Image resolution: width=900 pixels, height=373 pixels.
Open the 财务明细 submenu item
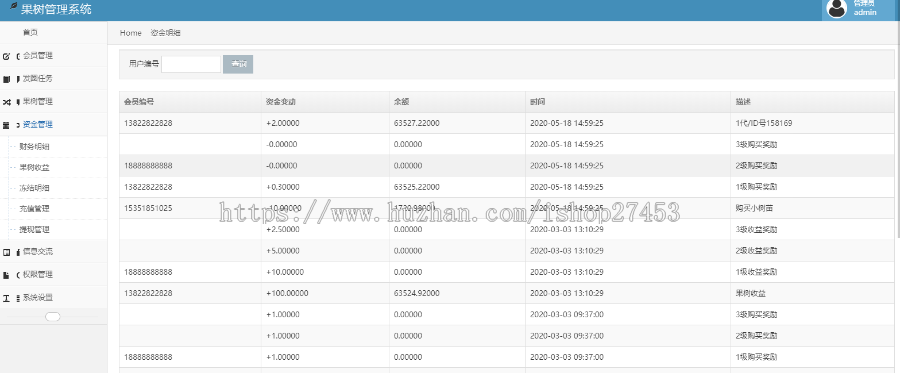pyautogui.click(x=34, y=147)
